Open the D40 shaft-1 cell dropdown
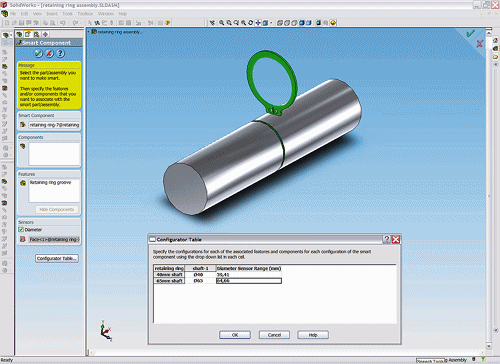 200,274
